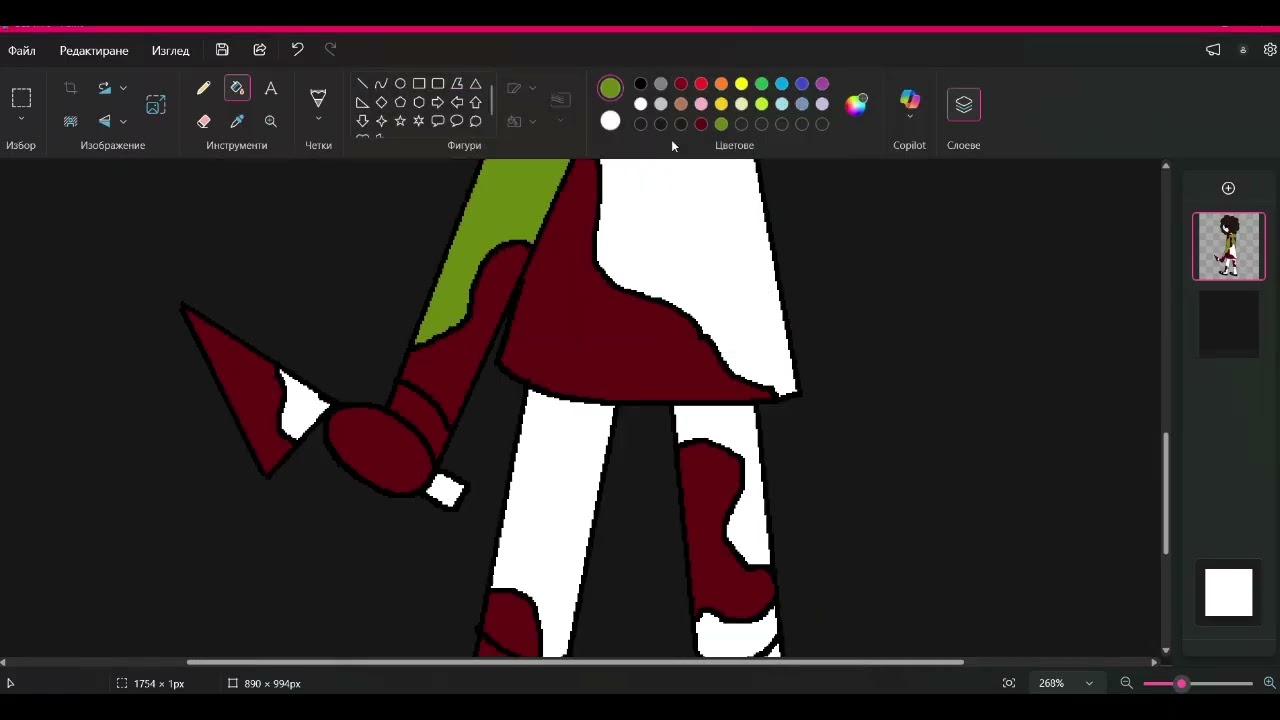Choose the oval shape
This screenshot has height=720, width=1280.
click(x=400, y=84)
